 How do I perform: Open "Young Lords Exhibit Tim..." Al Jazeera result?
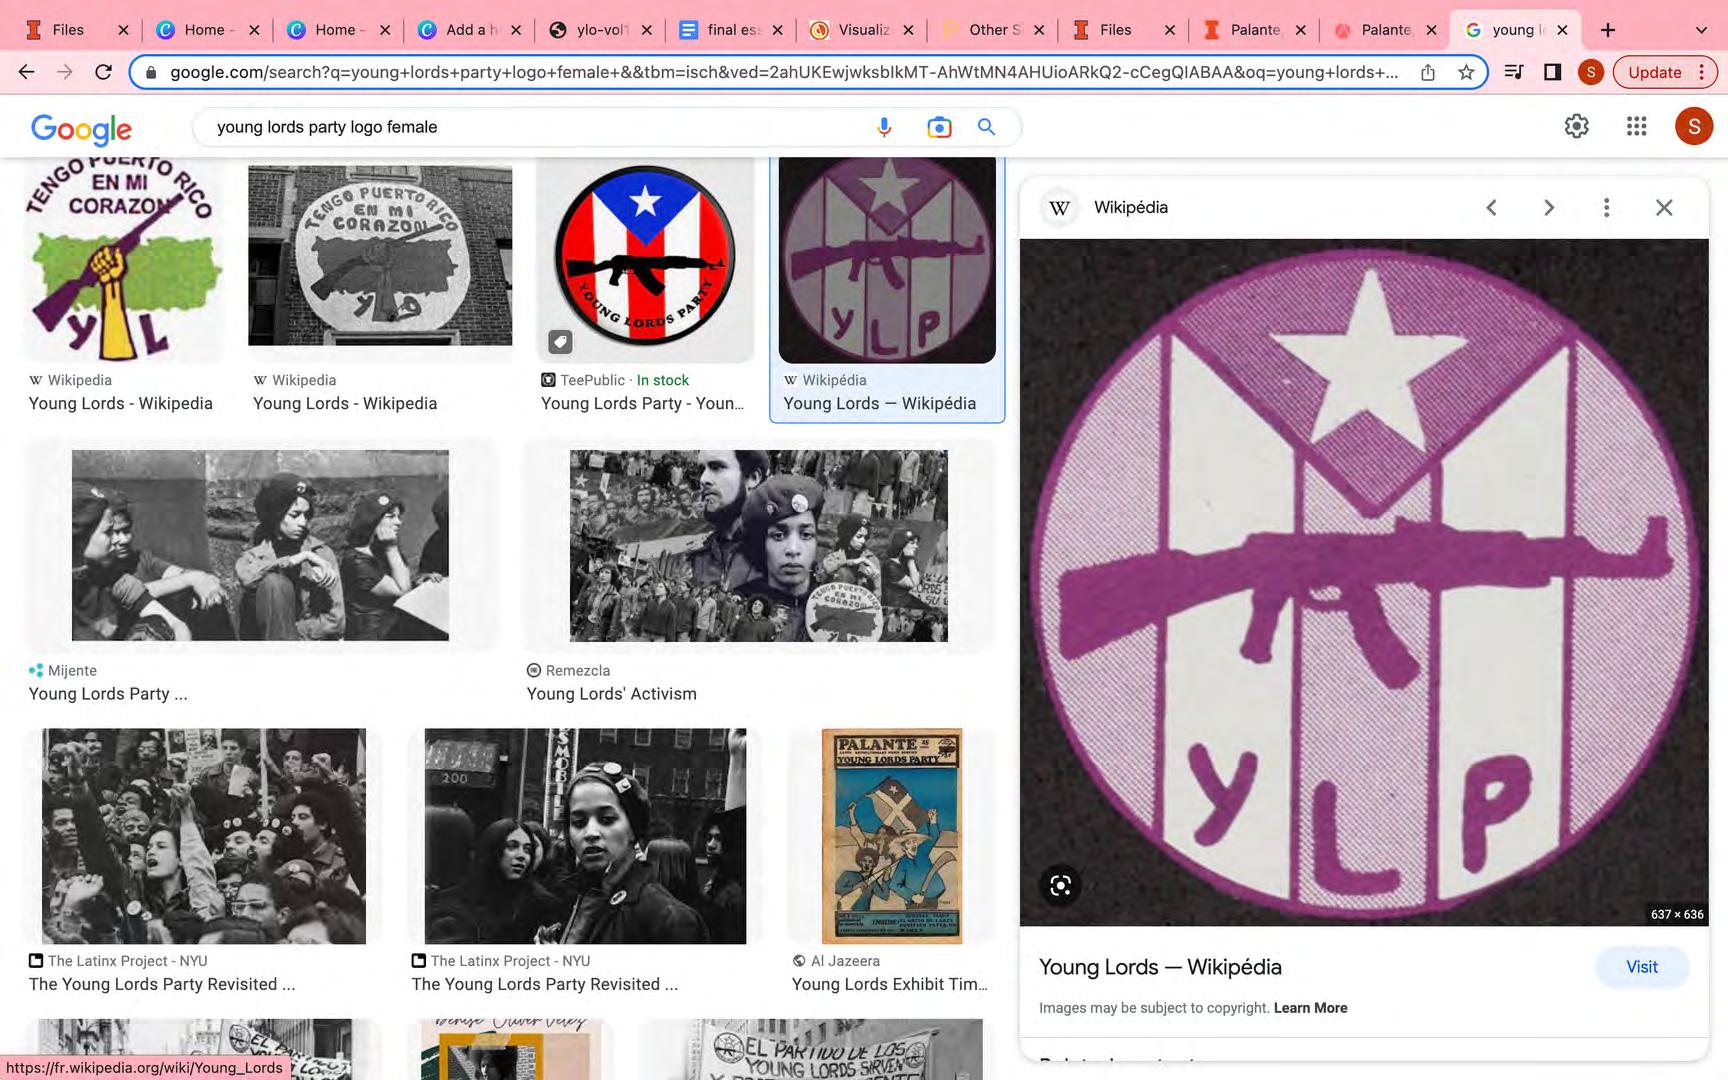[890, 984]
